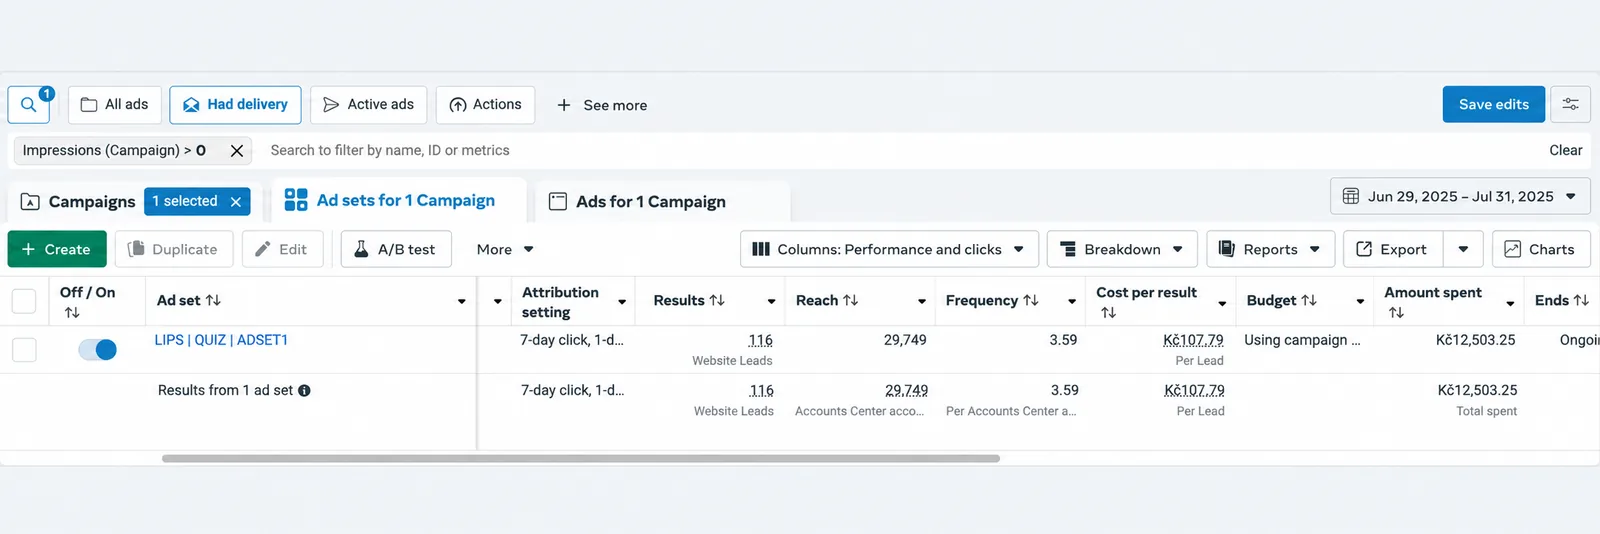Click the info icon beside Results from 1 ad set
The height and width of the screenshot is (534, 1600).
pyautogui.click(x=304, y=391)
